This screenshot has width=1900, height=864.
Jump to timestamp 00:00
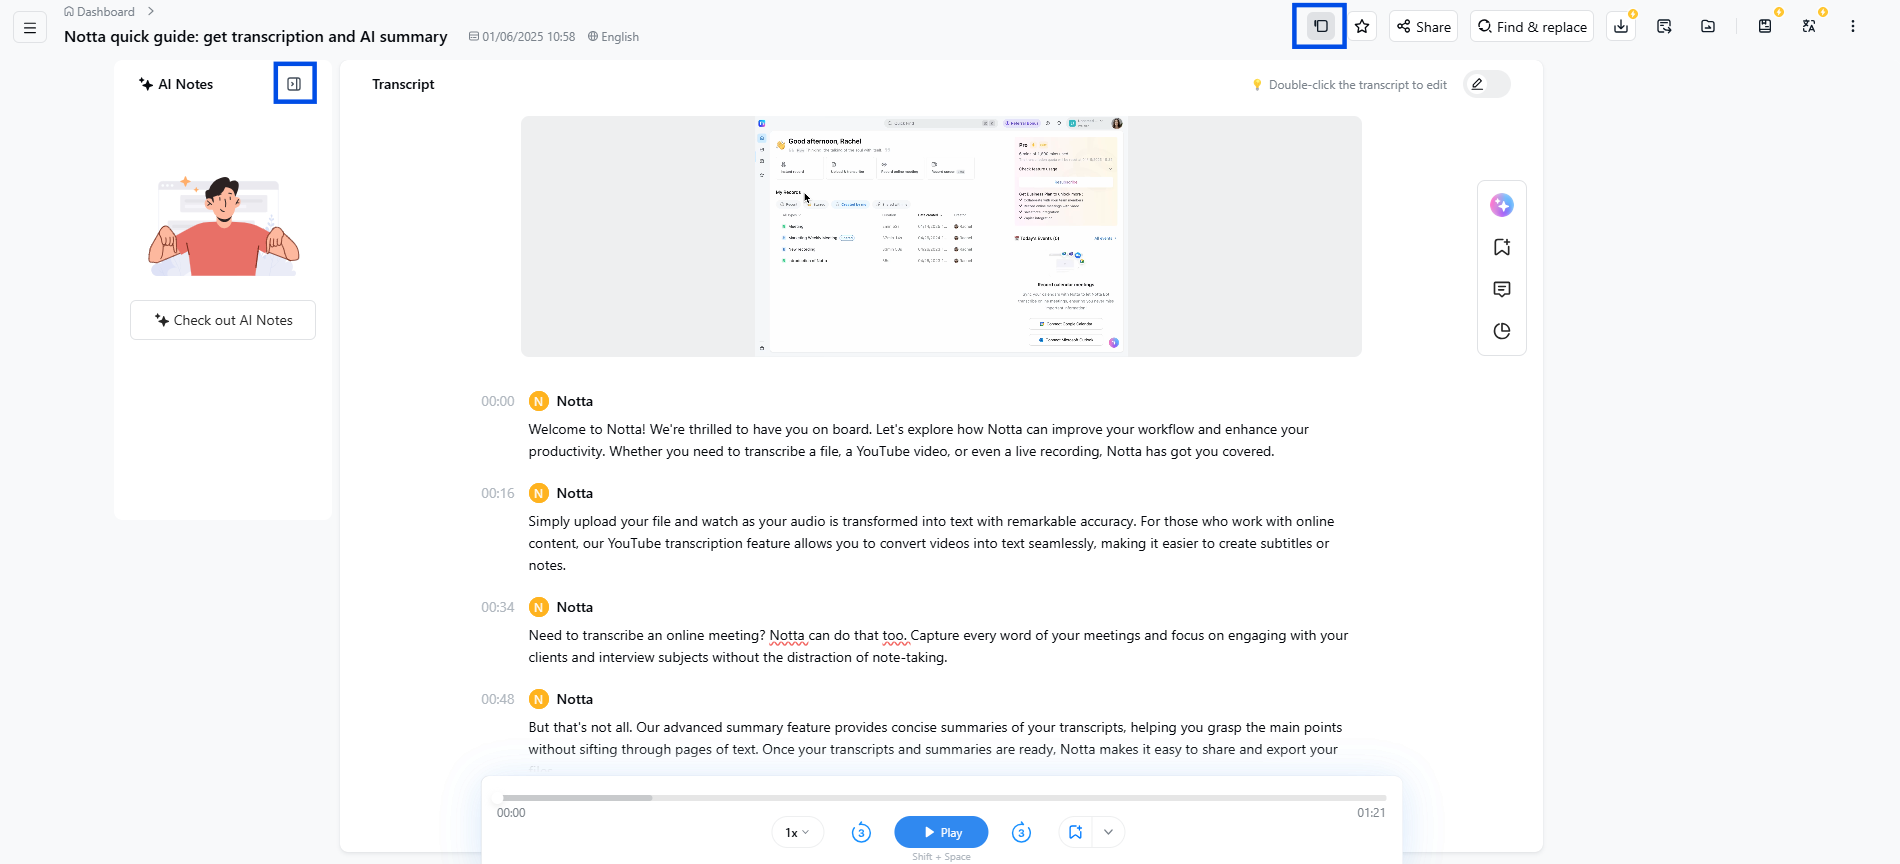click(x=498, y=401)
